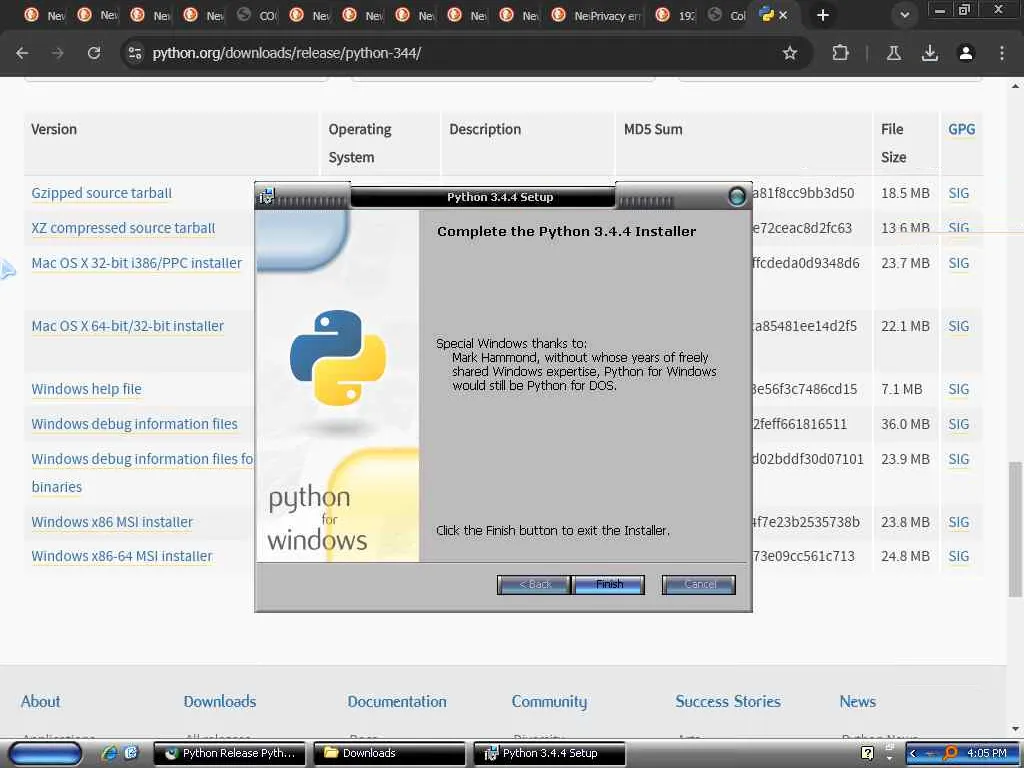Open the Success Stories footer link
The image size is (1024, 768).
point(728,701)
